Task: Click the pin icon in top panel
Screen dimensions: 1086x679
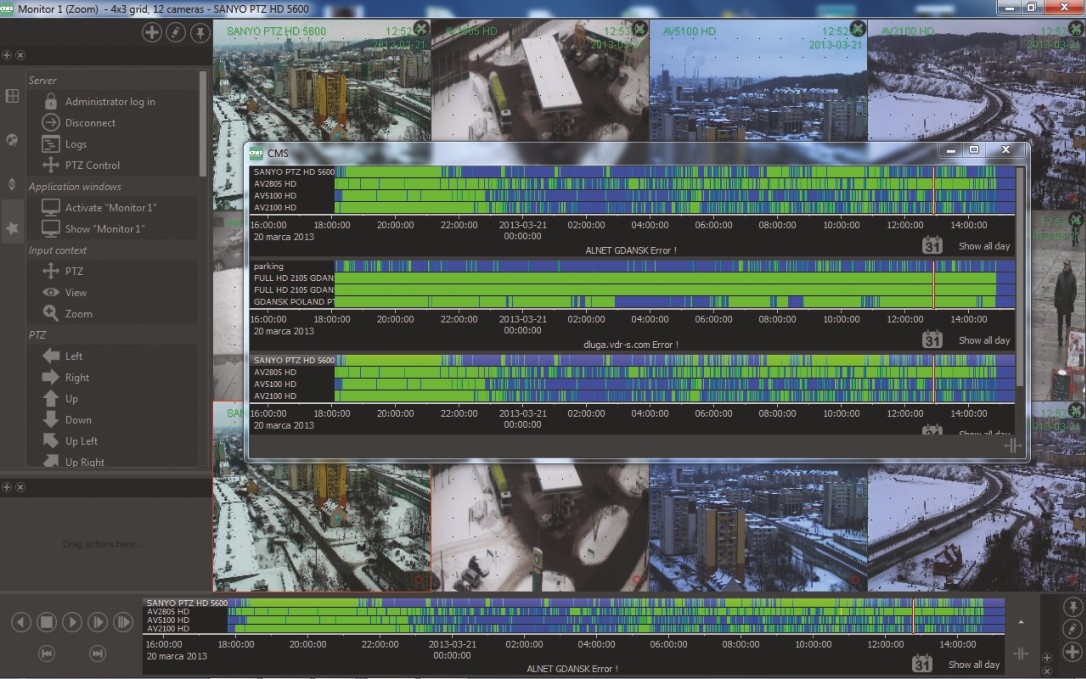Action: point(200,33)
